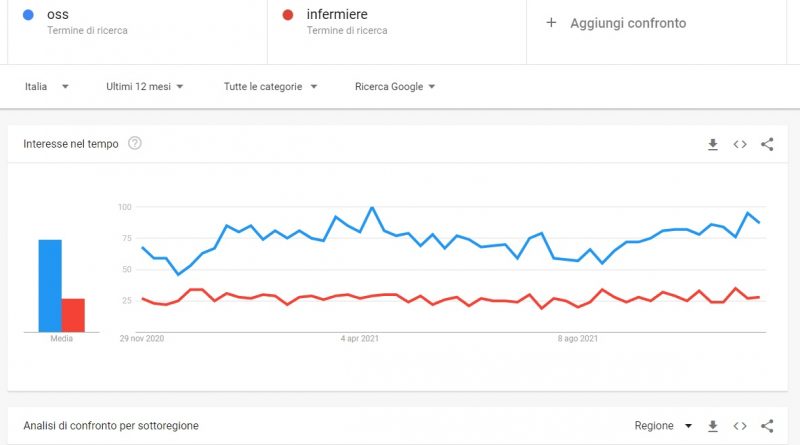
Task: Open the Tutte le categorie dropdown
Action: click(270, 87)
